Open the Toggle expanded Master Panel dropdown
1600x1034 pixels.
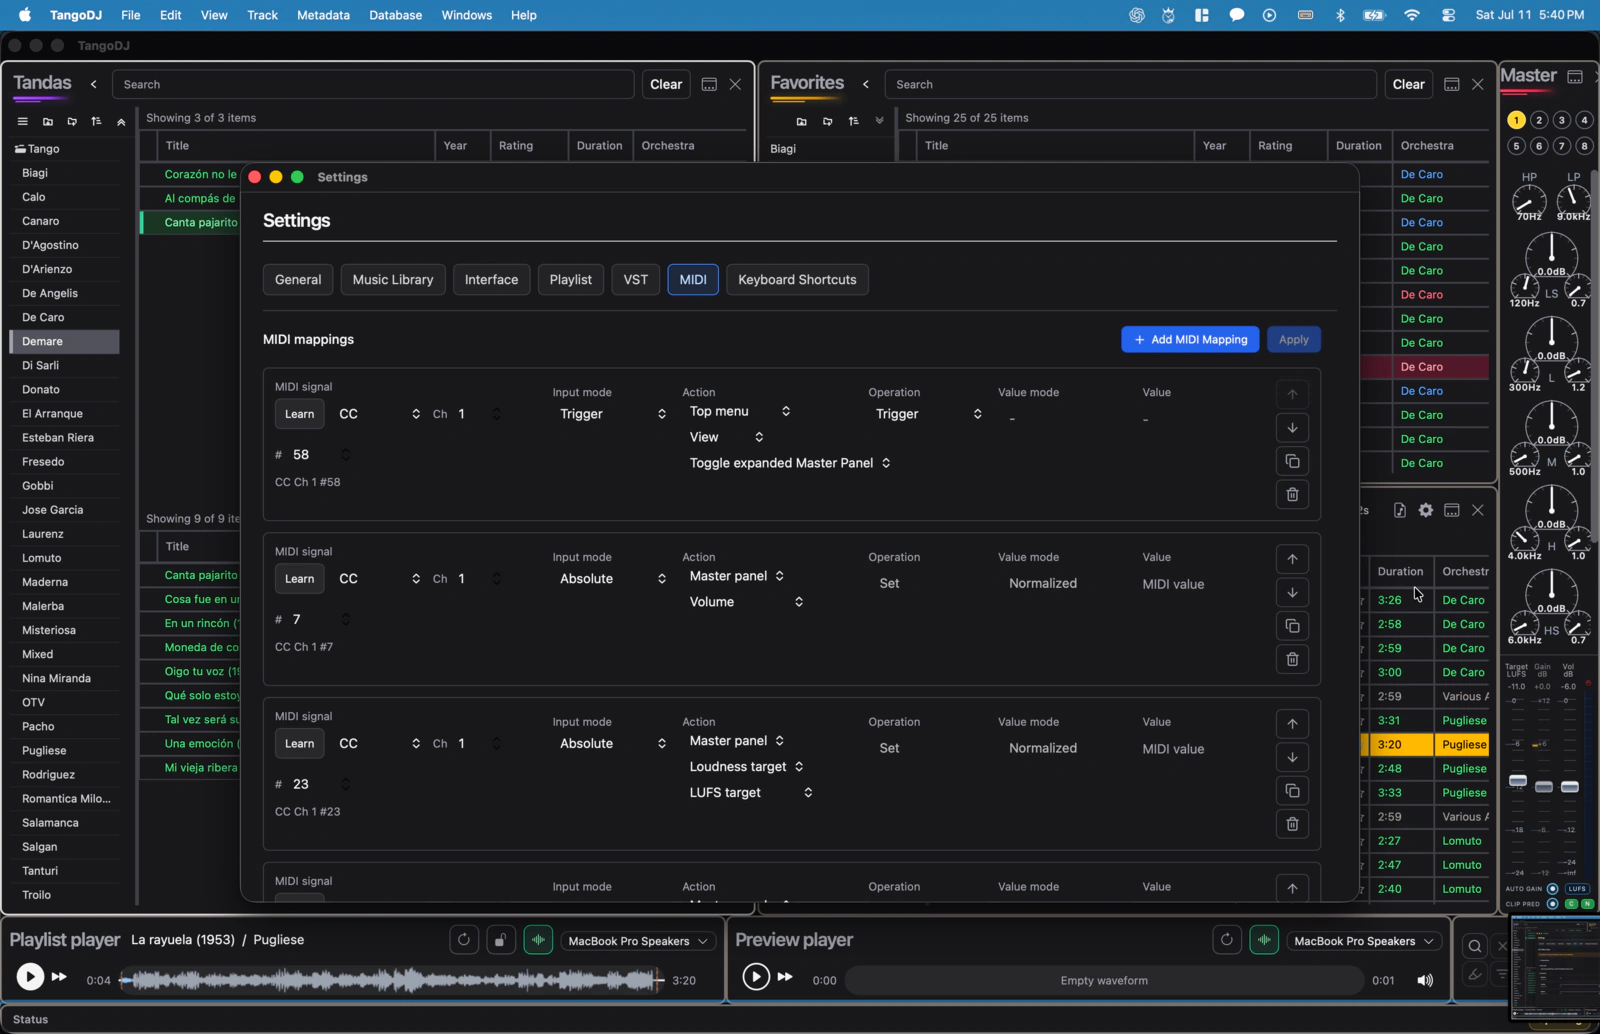pyautogui.click(x=790, y=463)
